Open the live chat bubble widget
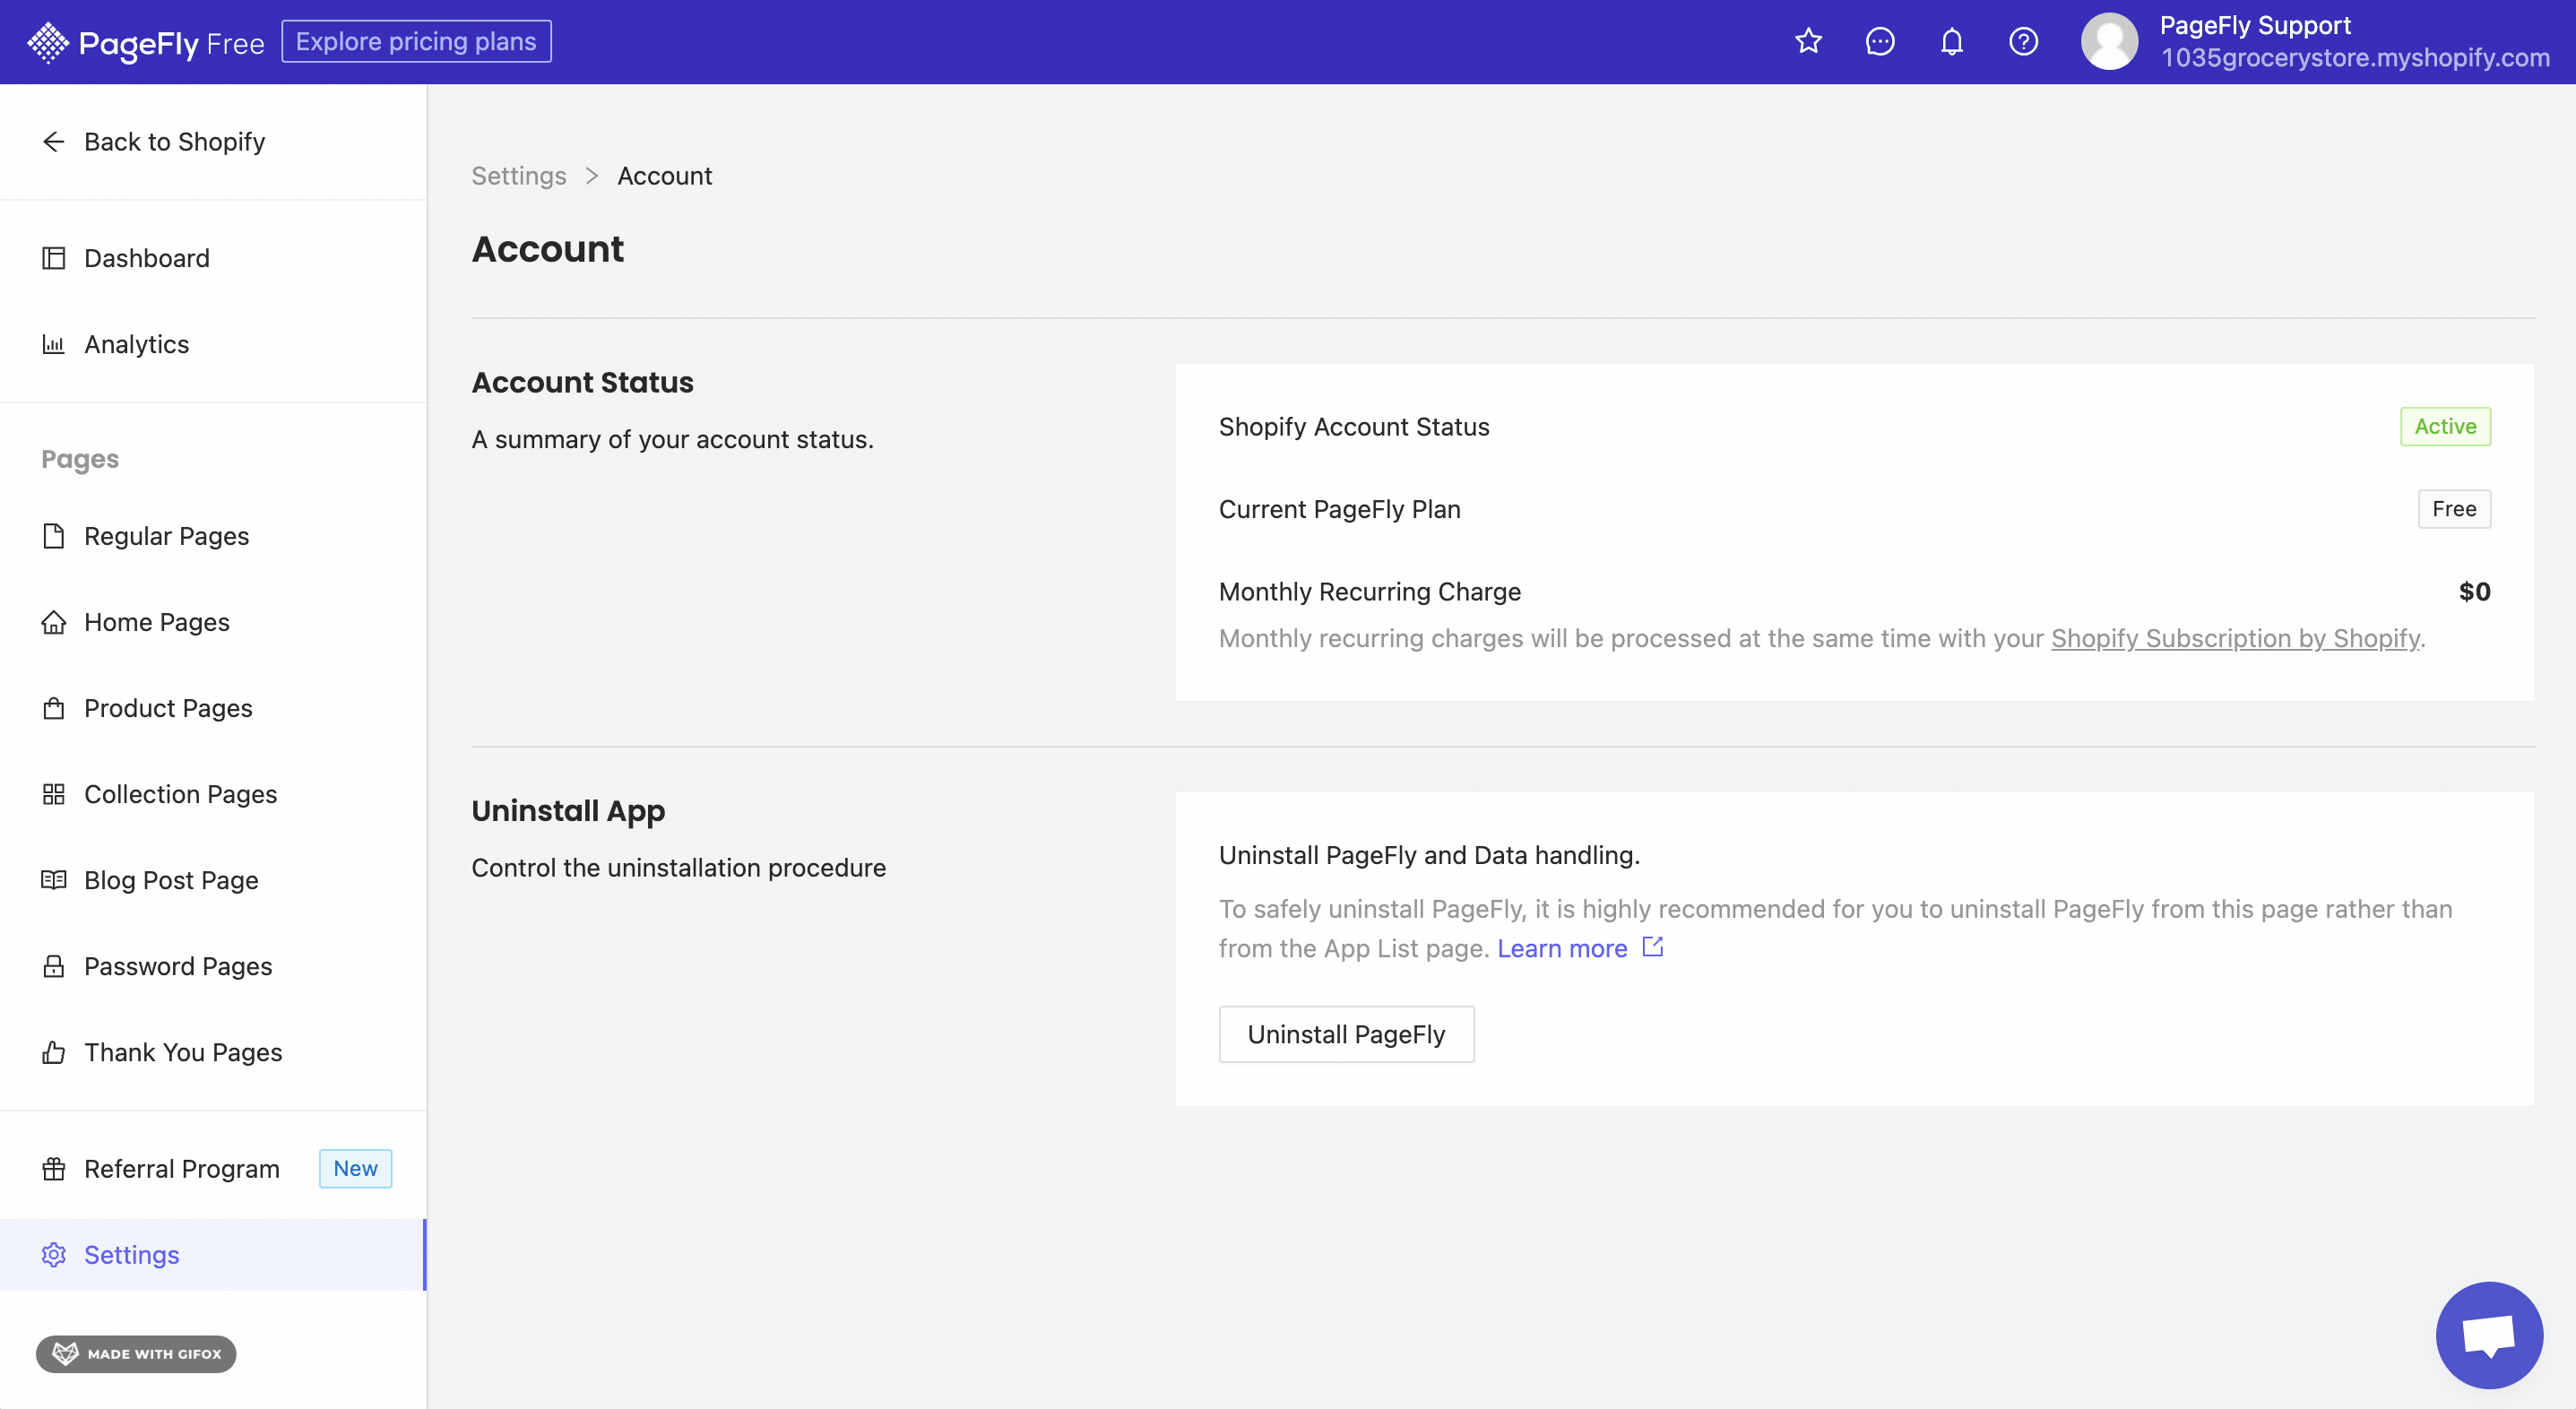Screen dimensions: 2576x1409 (x=2489, y=1335)
